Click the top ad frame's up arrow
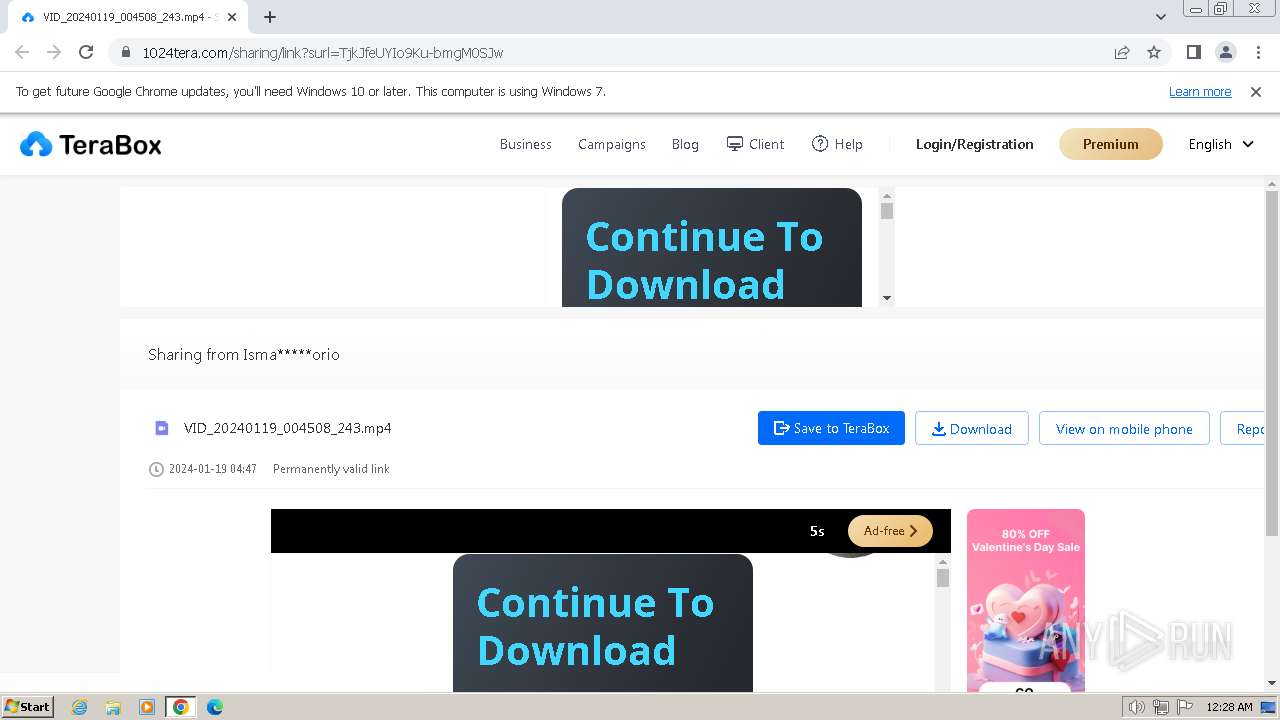 pyautogui.click(x=886, y=196)
